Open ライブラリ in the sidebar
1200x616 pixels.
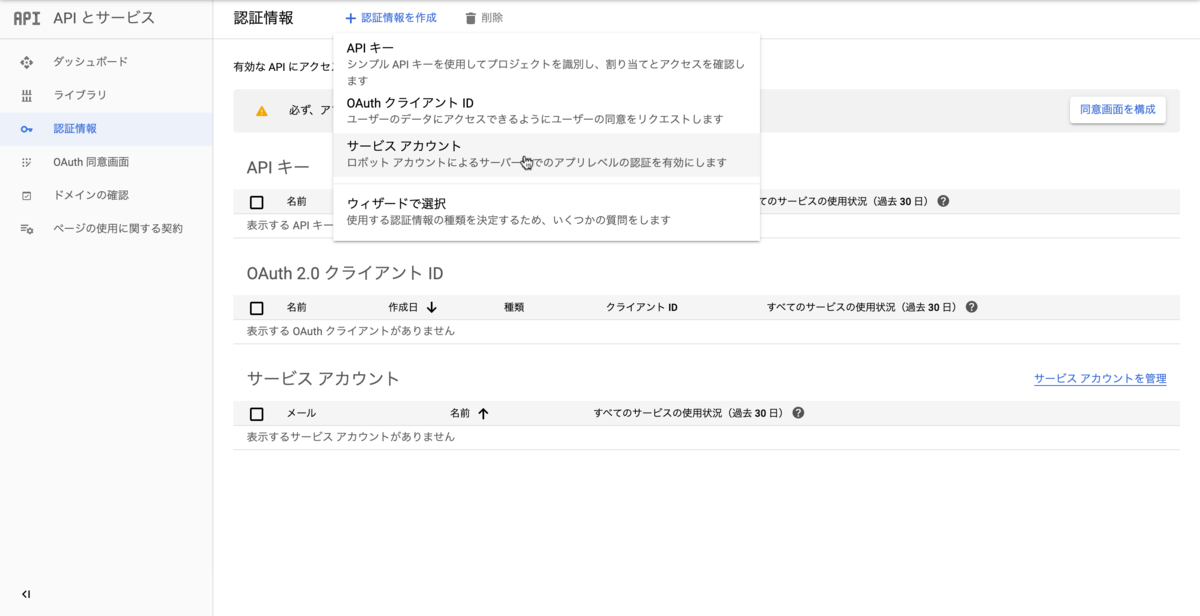106,95
